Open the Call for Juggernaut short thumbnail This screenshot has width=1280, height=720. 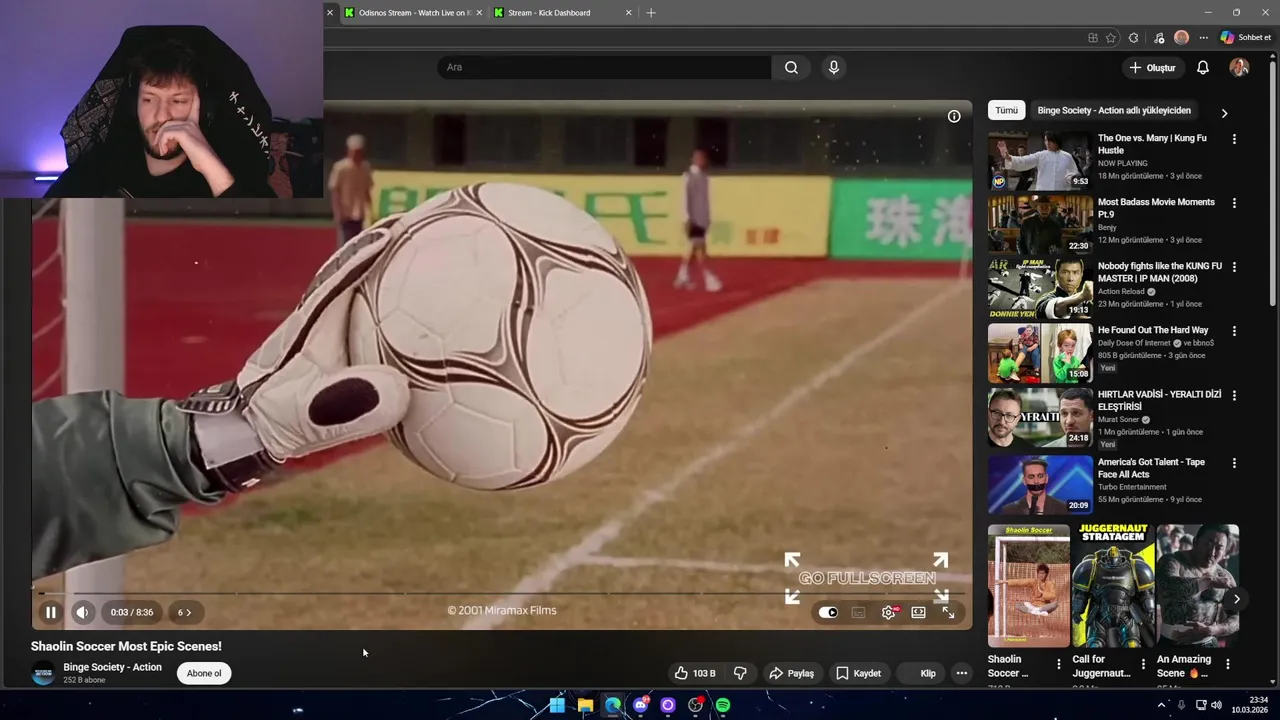pyautogui.click(x=1113, y=586)
